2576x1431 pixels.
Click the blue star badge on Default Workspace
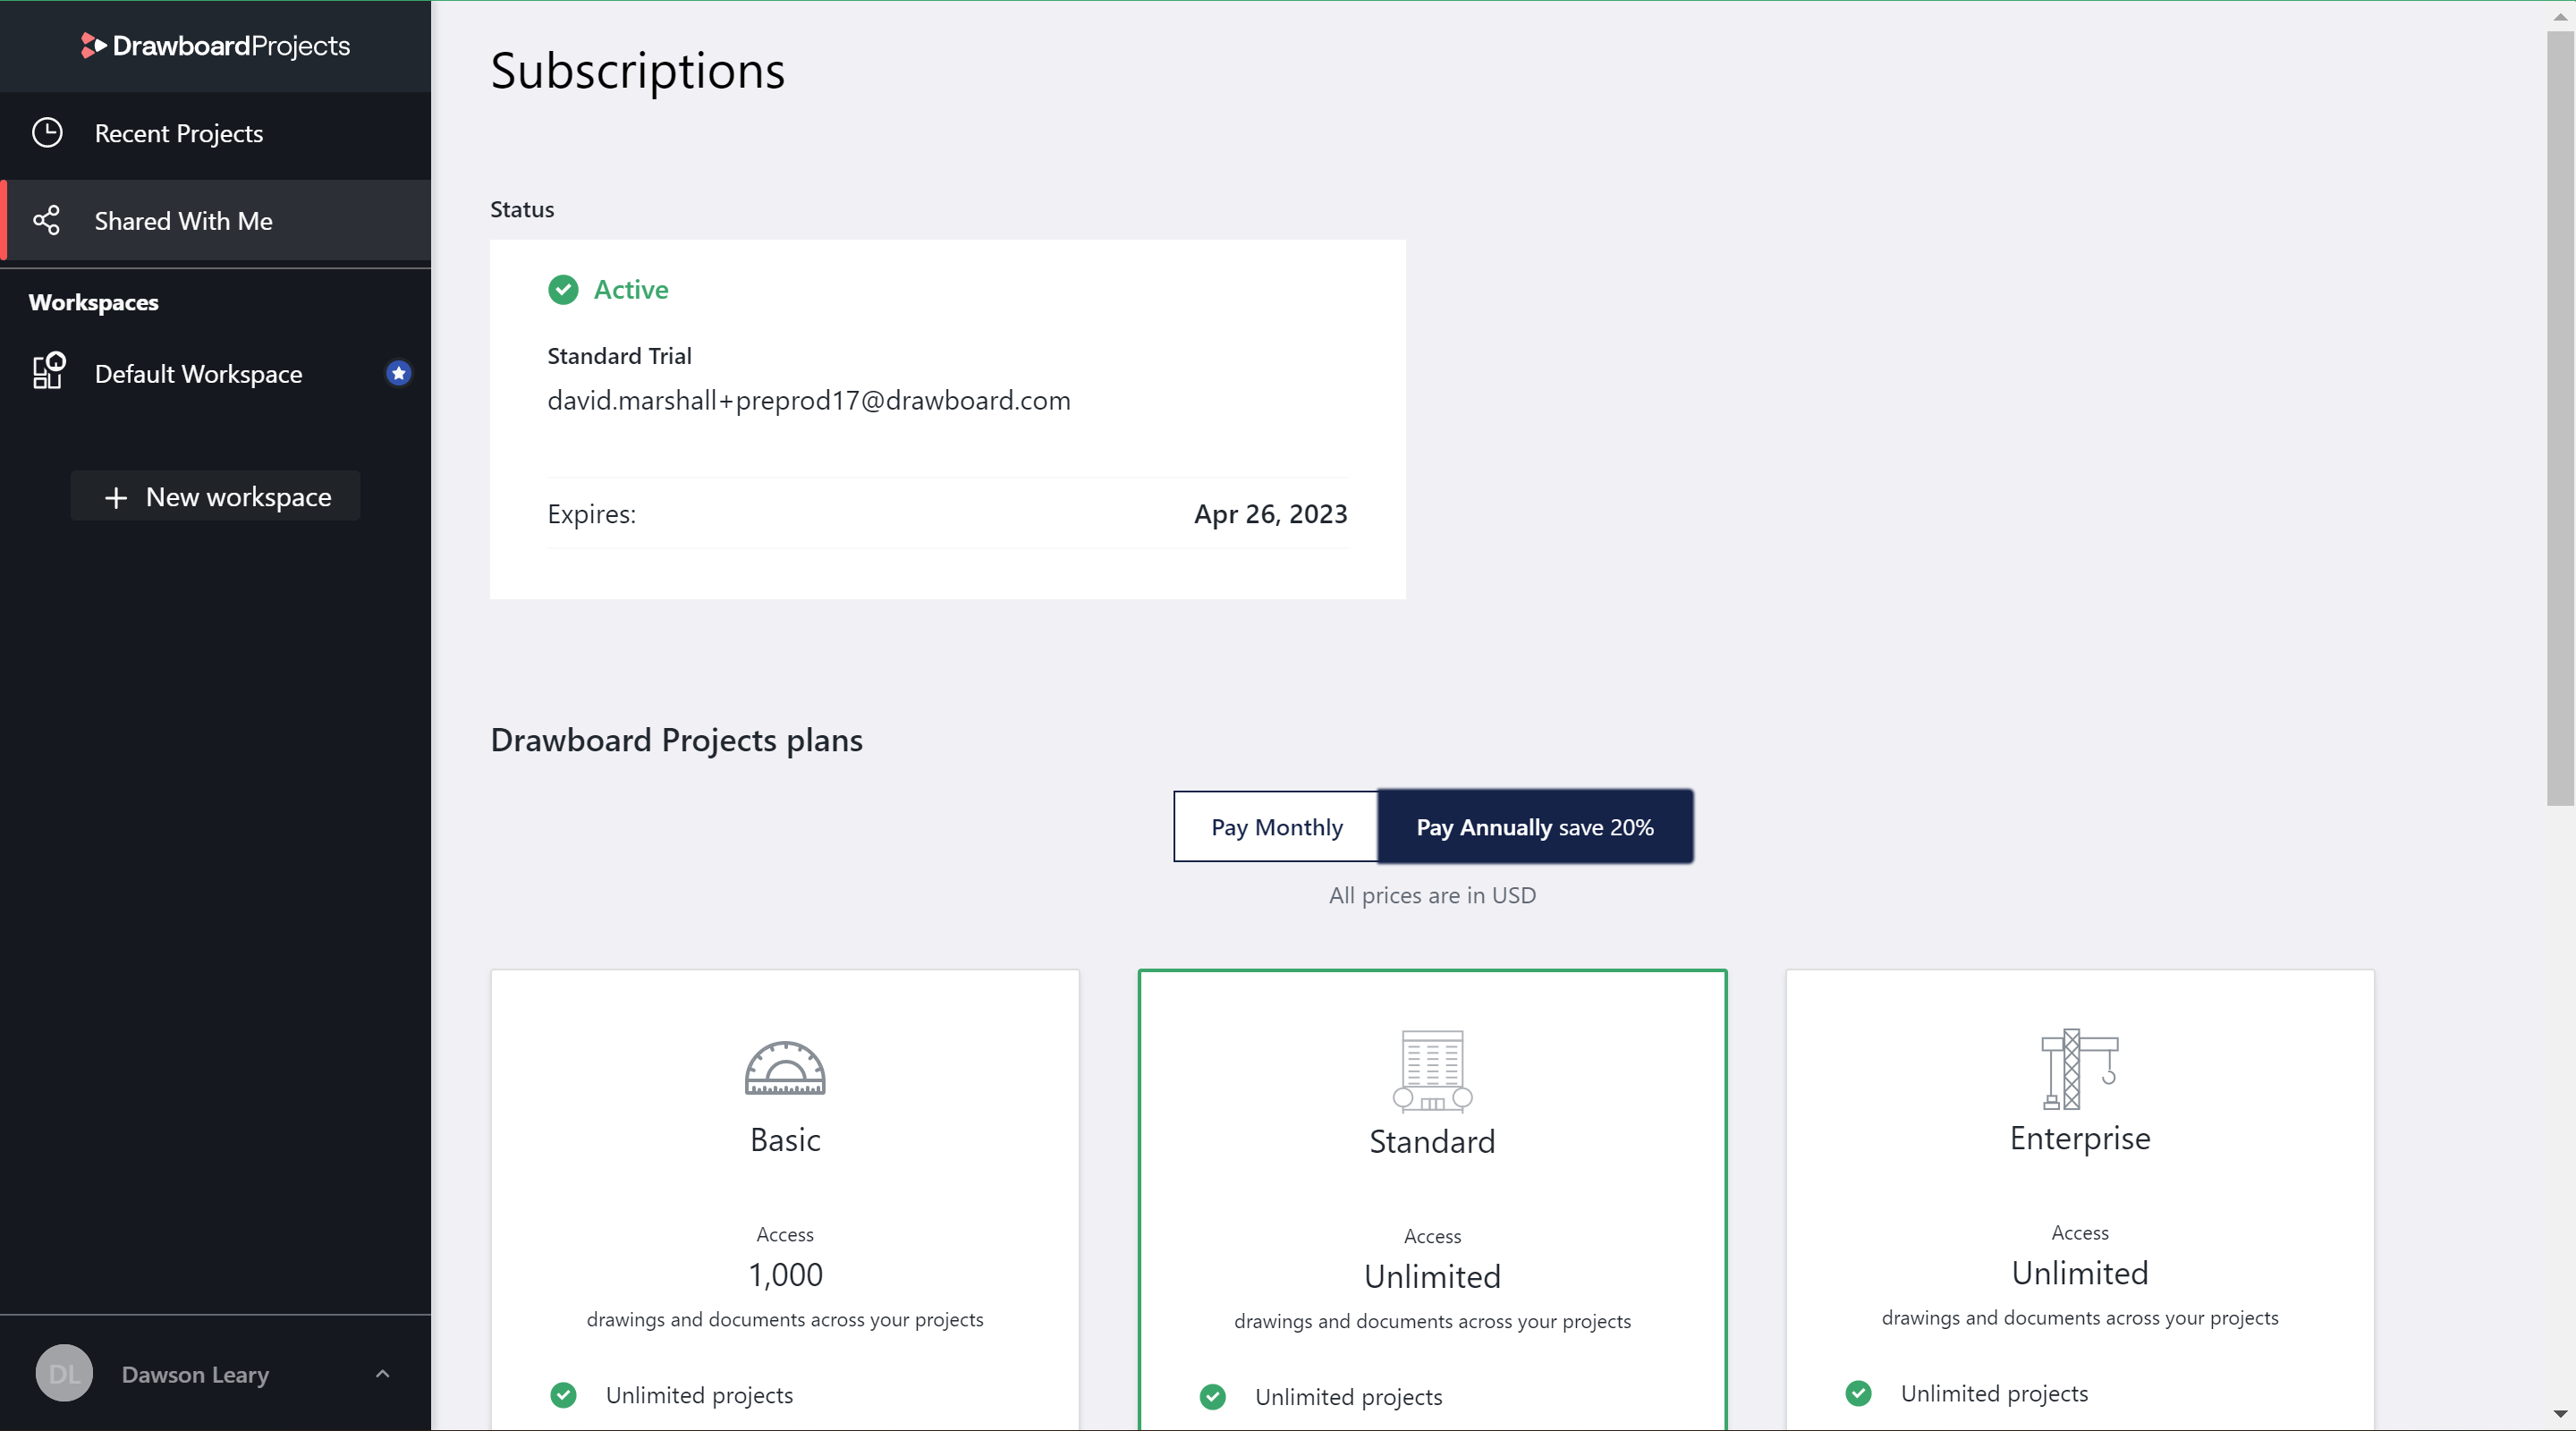tap(398, 373)
